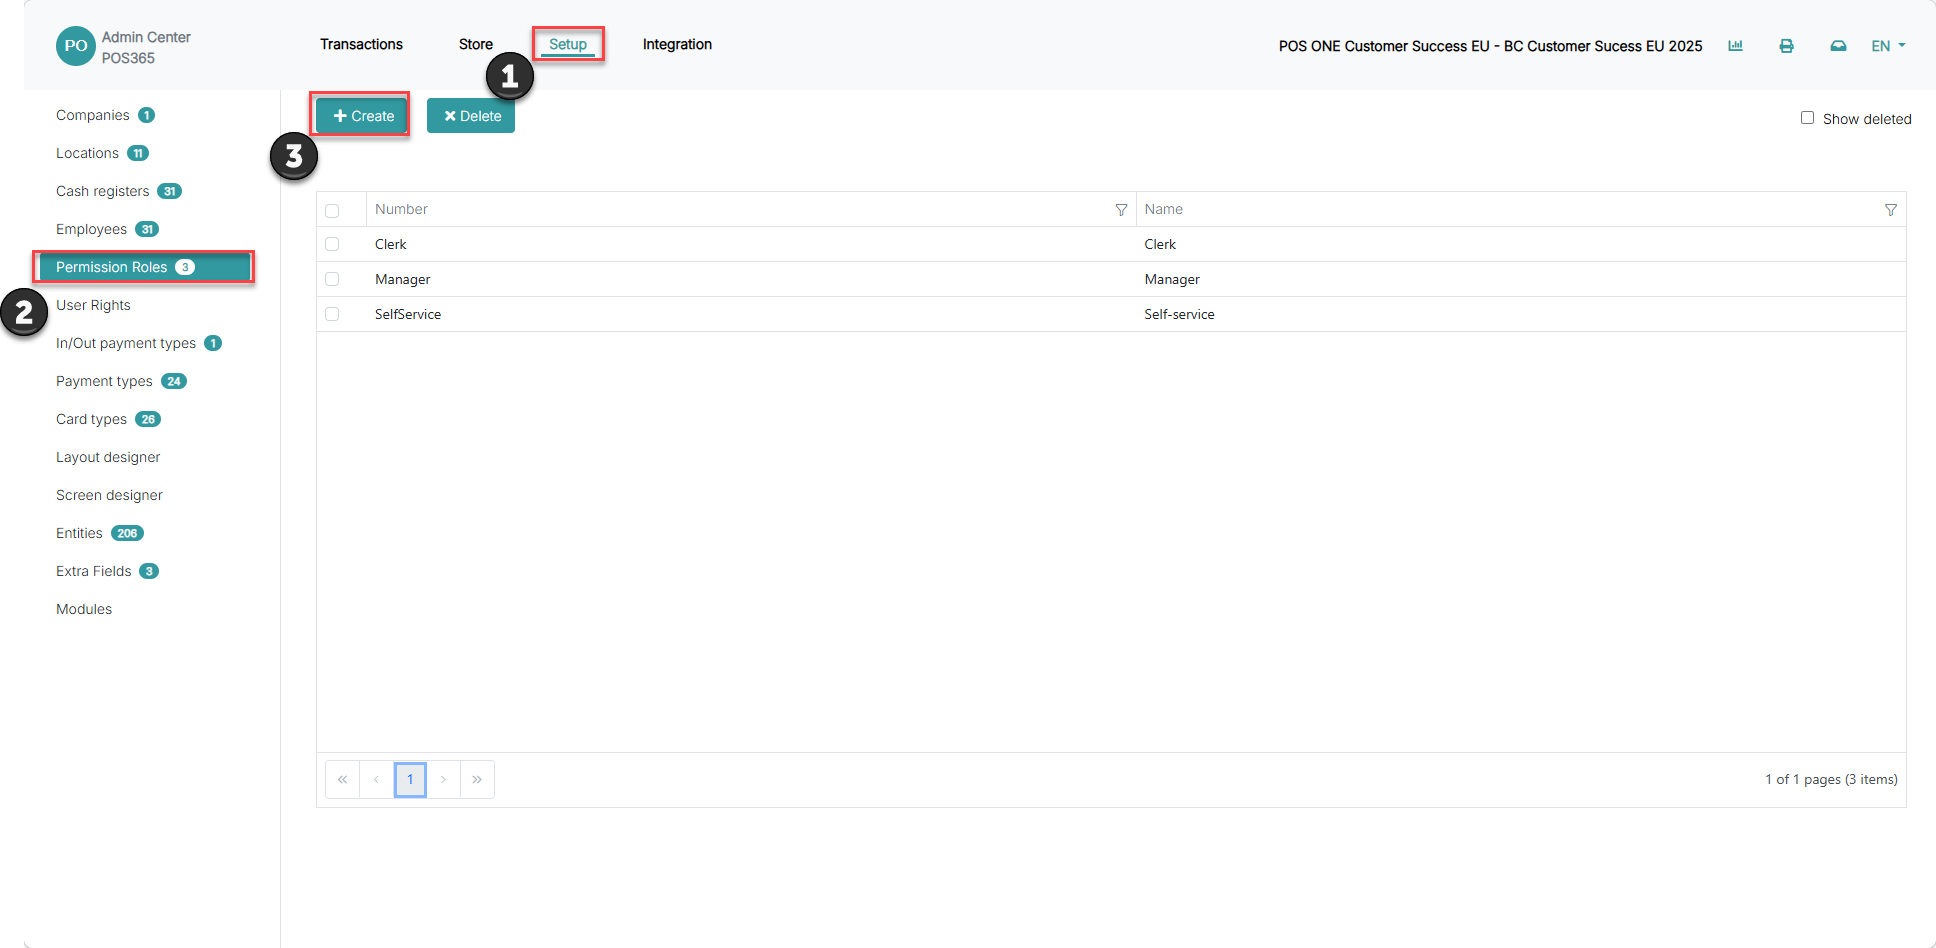Go to next page arrow
Image resolution: width=1936 pixels, height=948 pixels.
click(443, 780)
